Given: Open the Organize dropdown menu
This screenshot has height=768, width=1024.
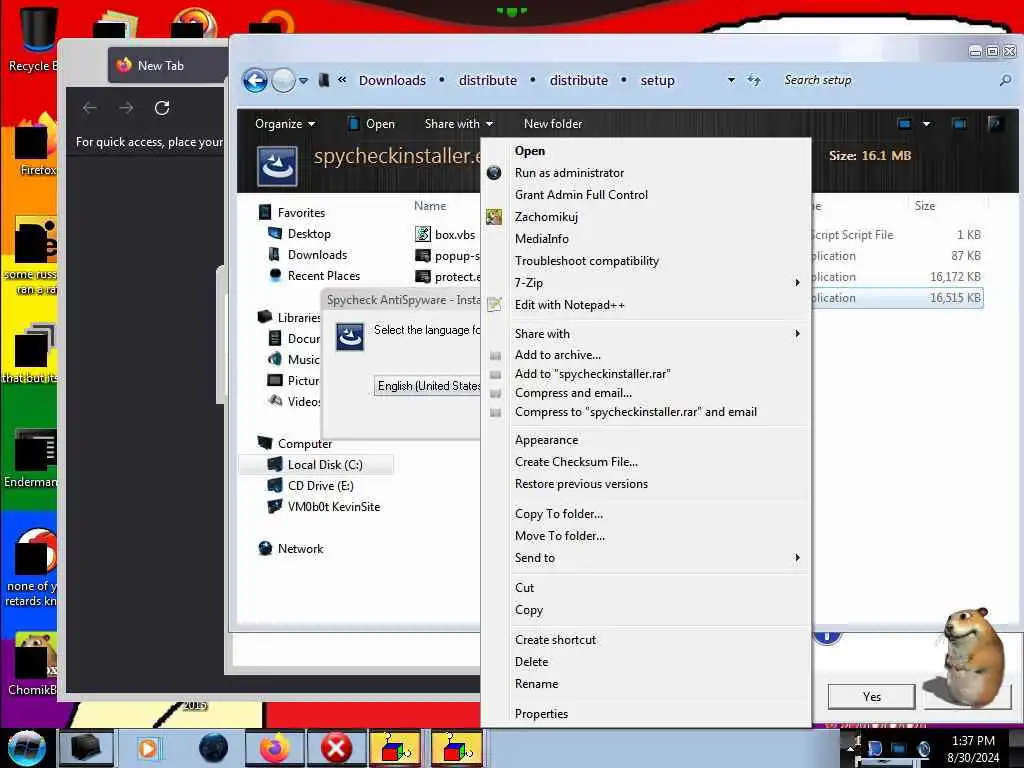Looking at the screenshot, I should point(285,123).
